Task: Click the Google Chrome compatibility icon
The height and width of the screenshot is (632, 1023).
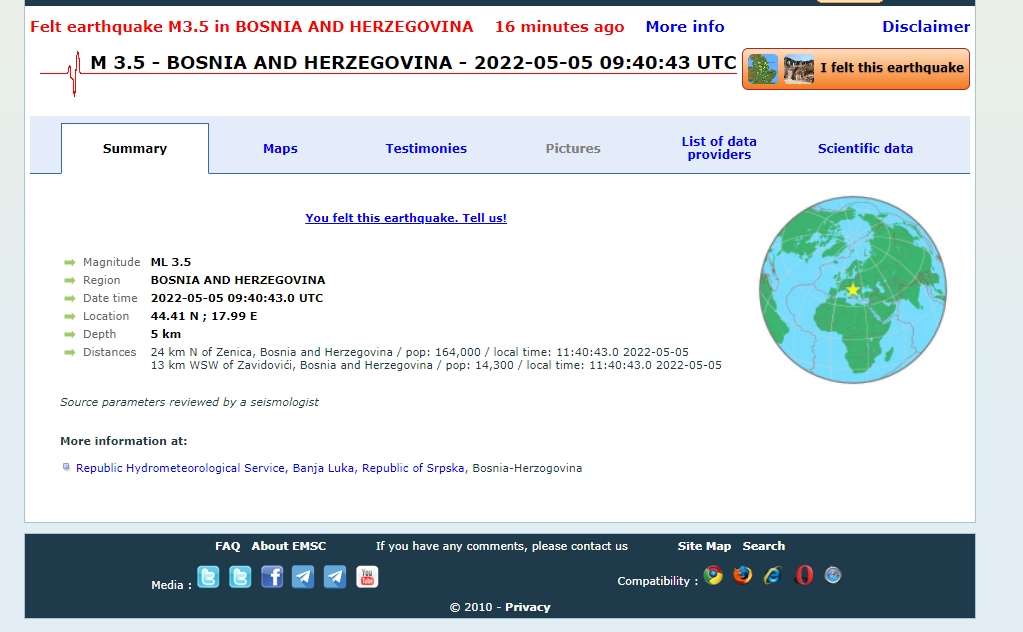Action: (x=713, y=575)
